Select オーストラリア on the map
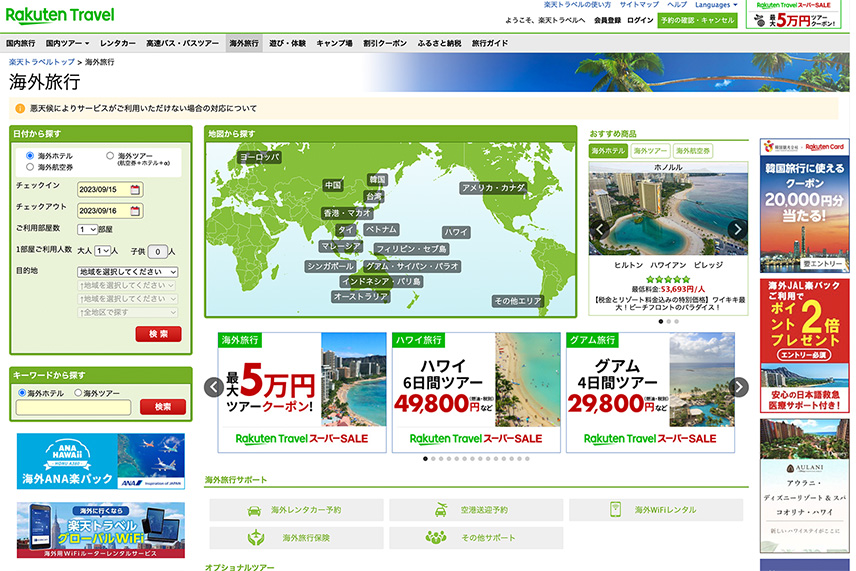856x571 pixels. point(361,296)
